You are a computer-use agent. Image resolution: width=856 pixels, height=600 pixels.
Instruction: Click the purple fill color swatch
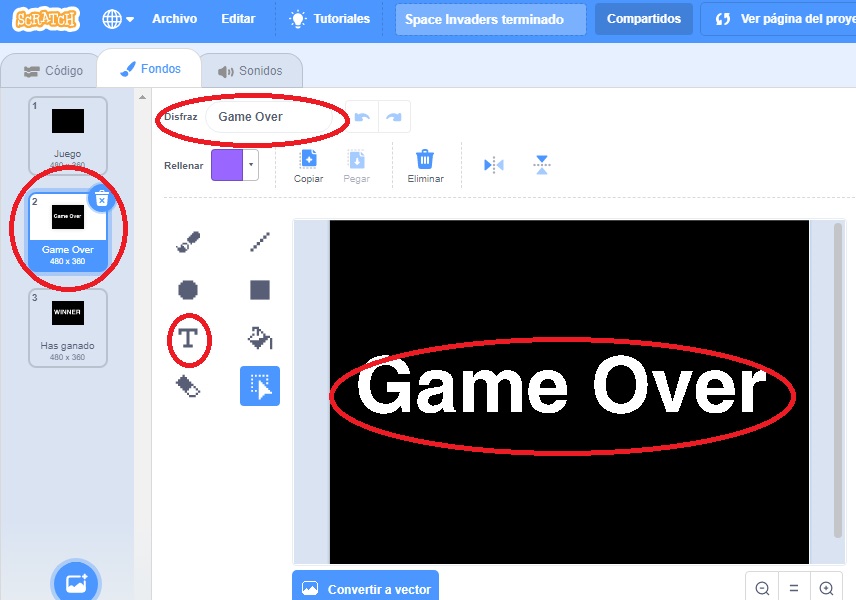227,165
